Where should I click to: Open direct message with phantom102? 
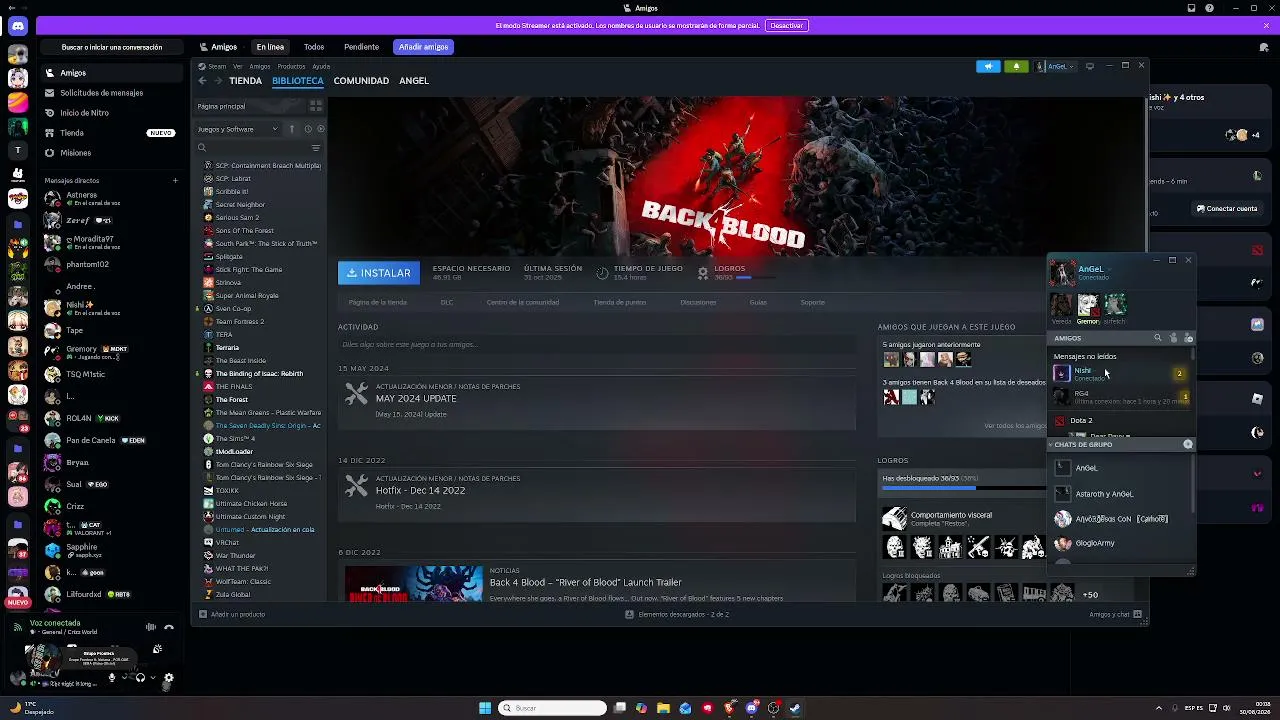click(x=110, y=264)
